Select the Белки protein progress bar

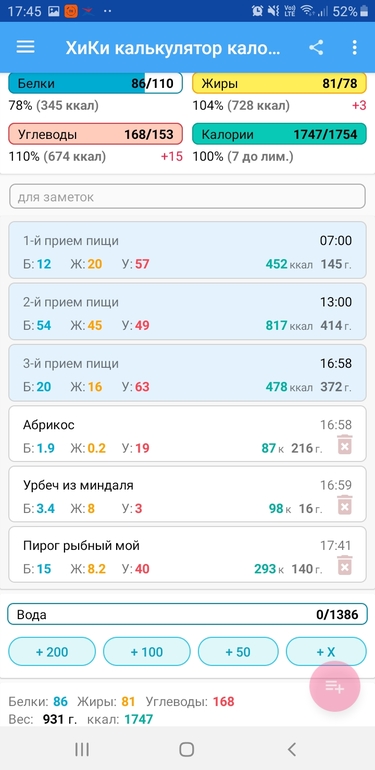[x=96, y=83]
